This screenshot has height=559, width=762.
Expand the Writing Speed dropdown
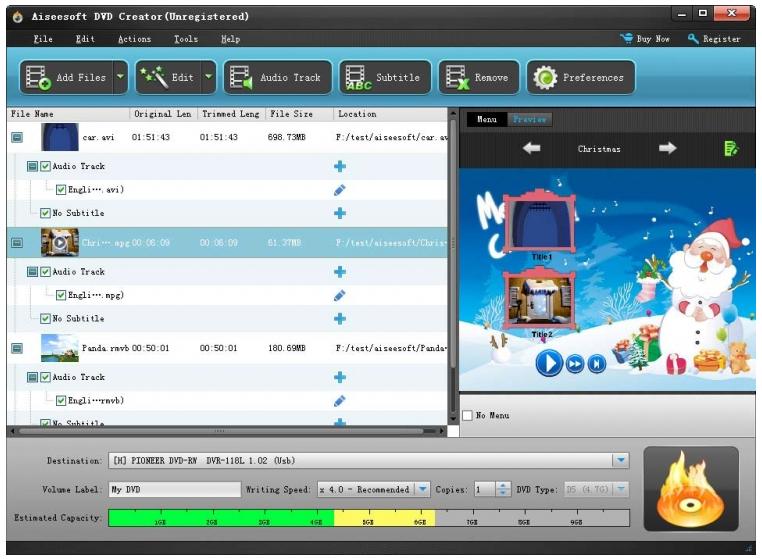tap(422, 489)
